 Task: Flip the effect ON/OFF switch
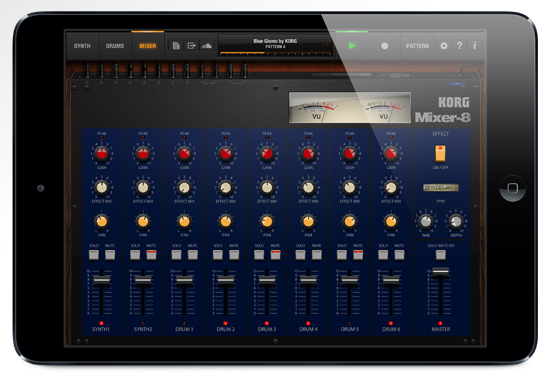click(x=441, y=154)
